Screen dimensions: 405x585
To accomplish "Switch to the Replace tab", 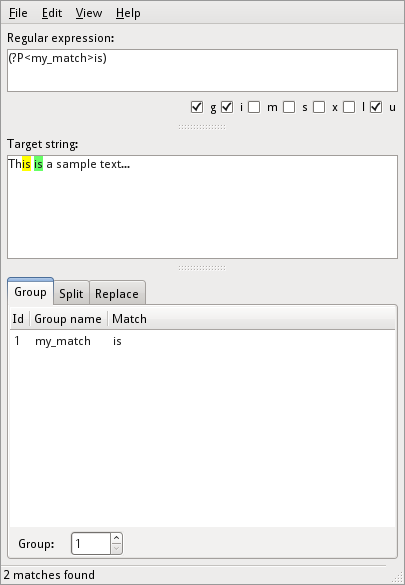I will click(x=117, y=294).
